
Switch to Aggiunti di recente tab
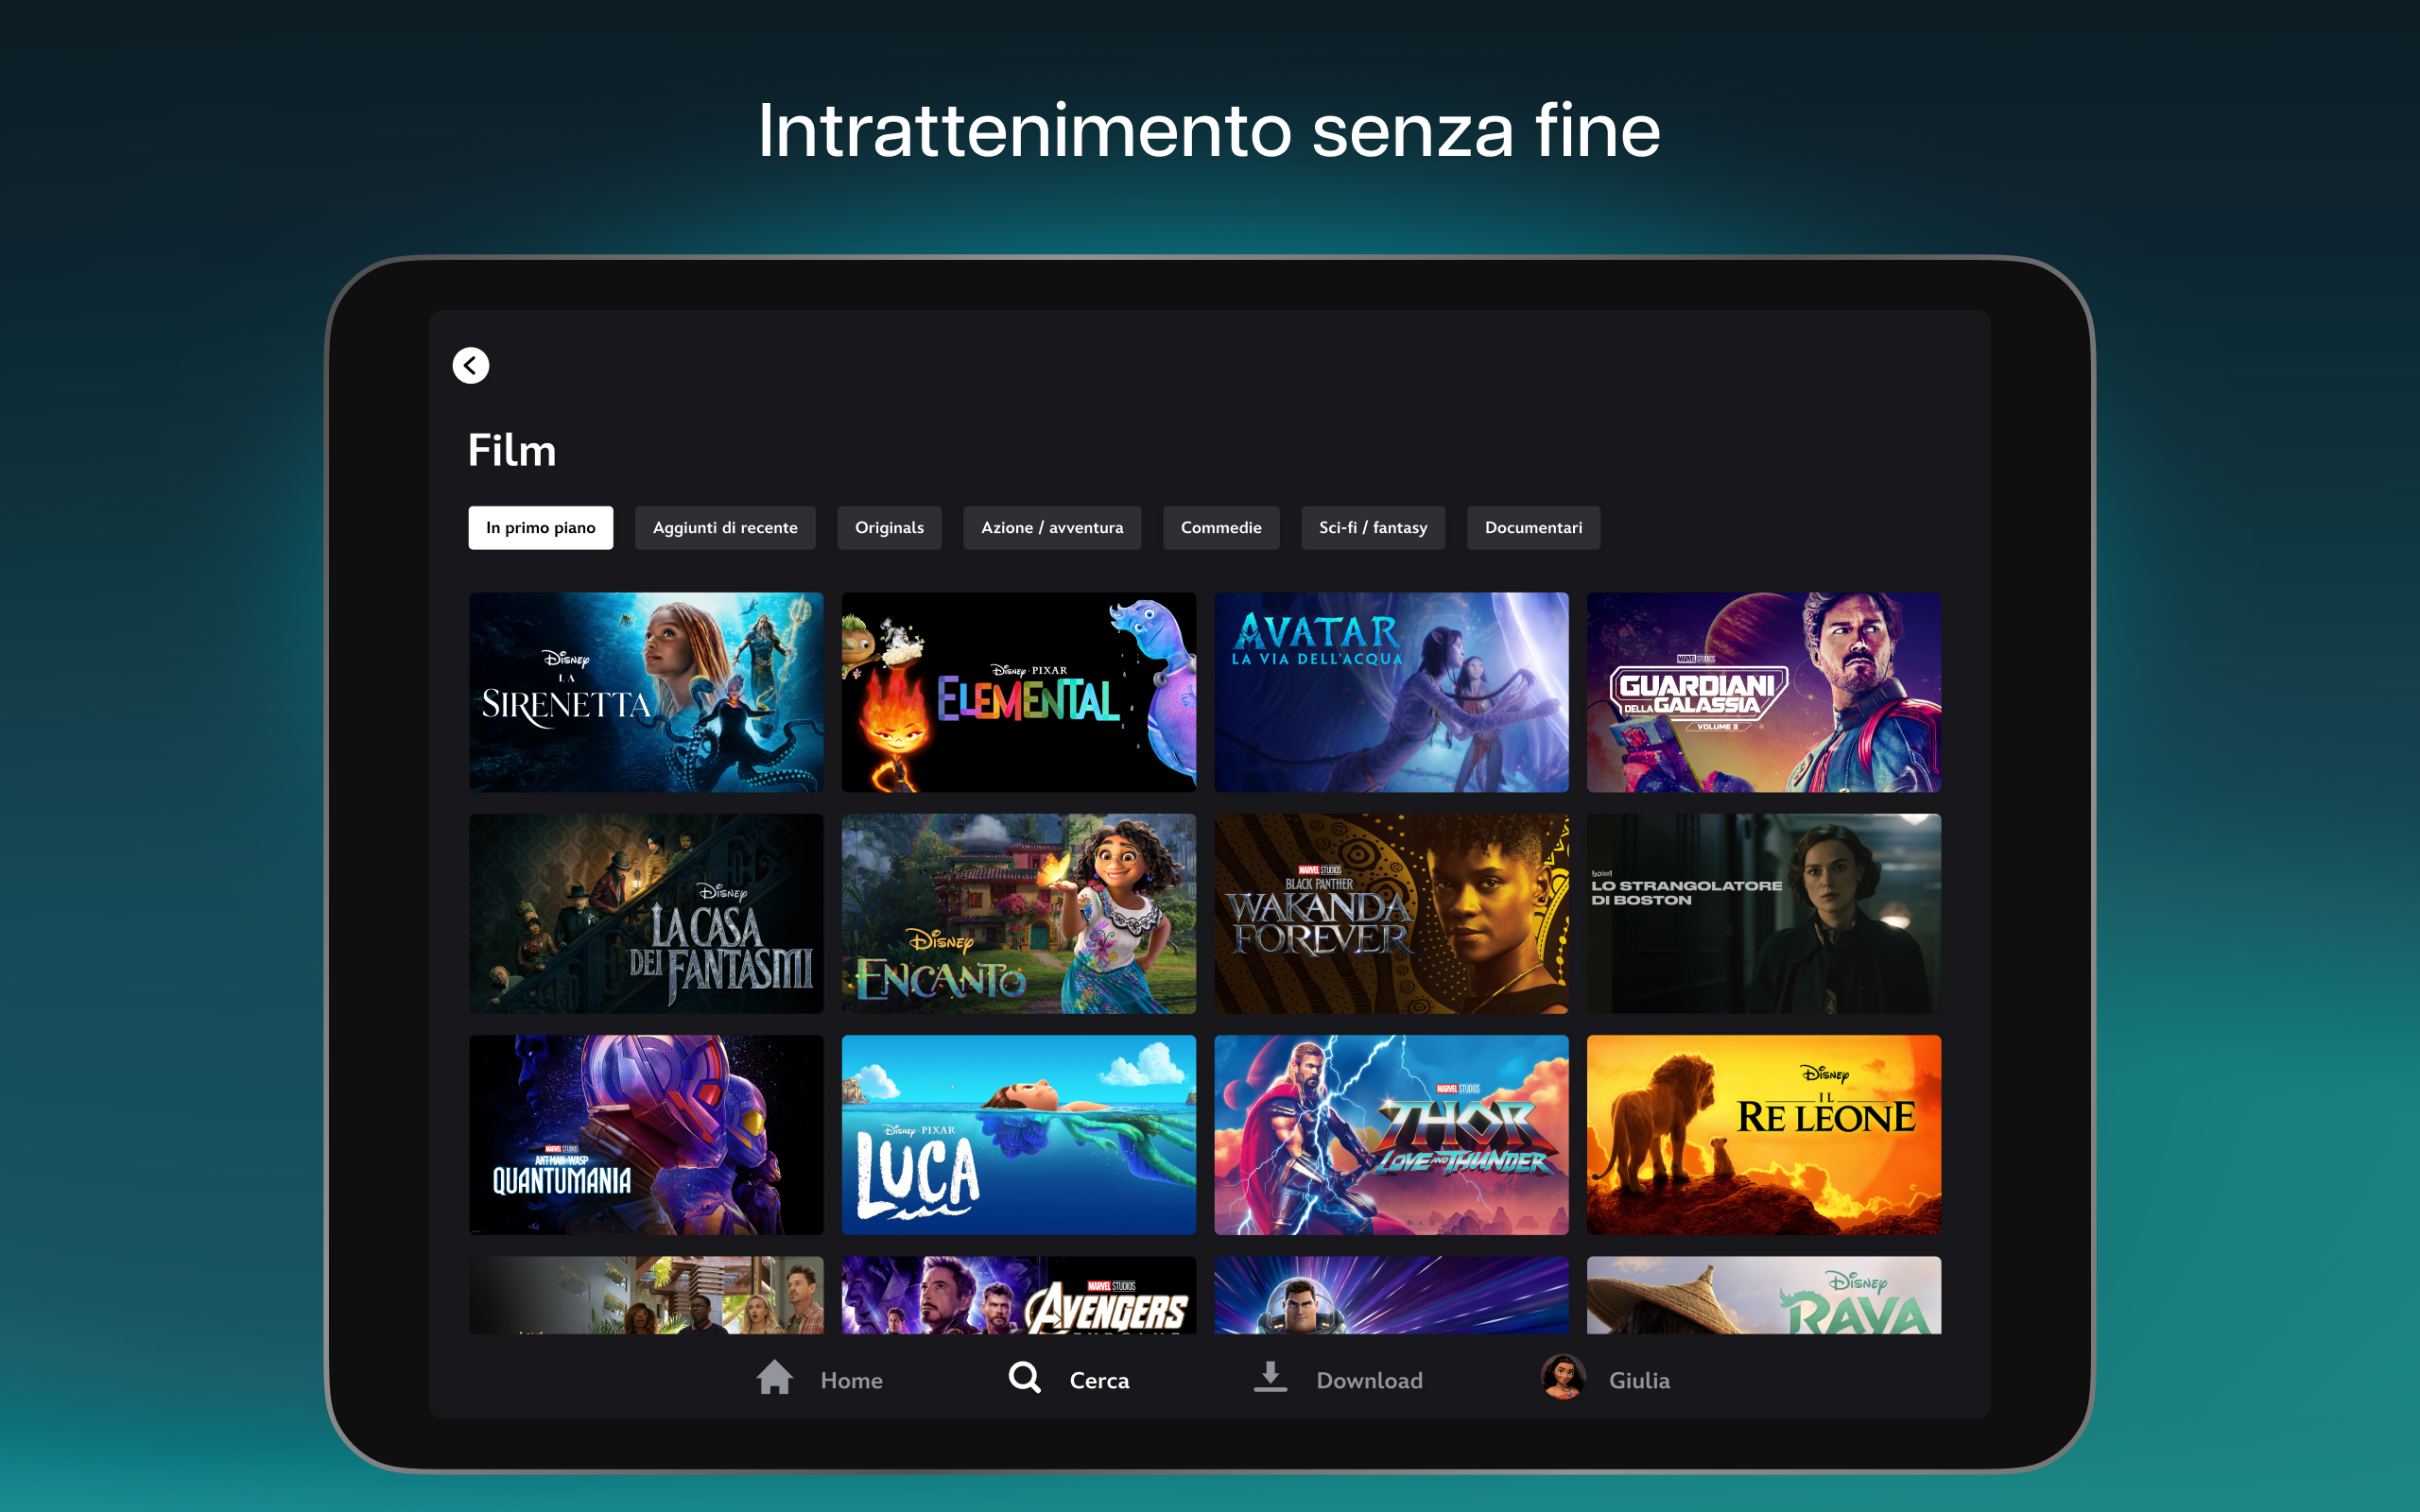(725, 528)
